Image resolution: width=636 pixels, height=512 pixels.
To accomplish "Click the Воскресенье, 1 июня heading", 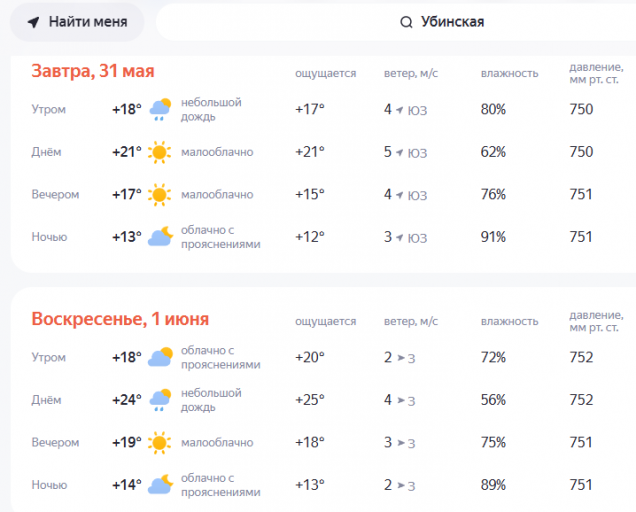I will (x=120, y=319).
